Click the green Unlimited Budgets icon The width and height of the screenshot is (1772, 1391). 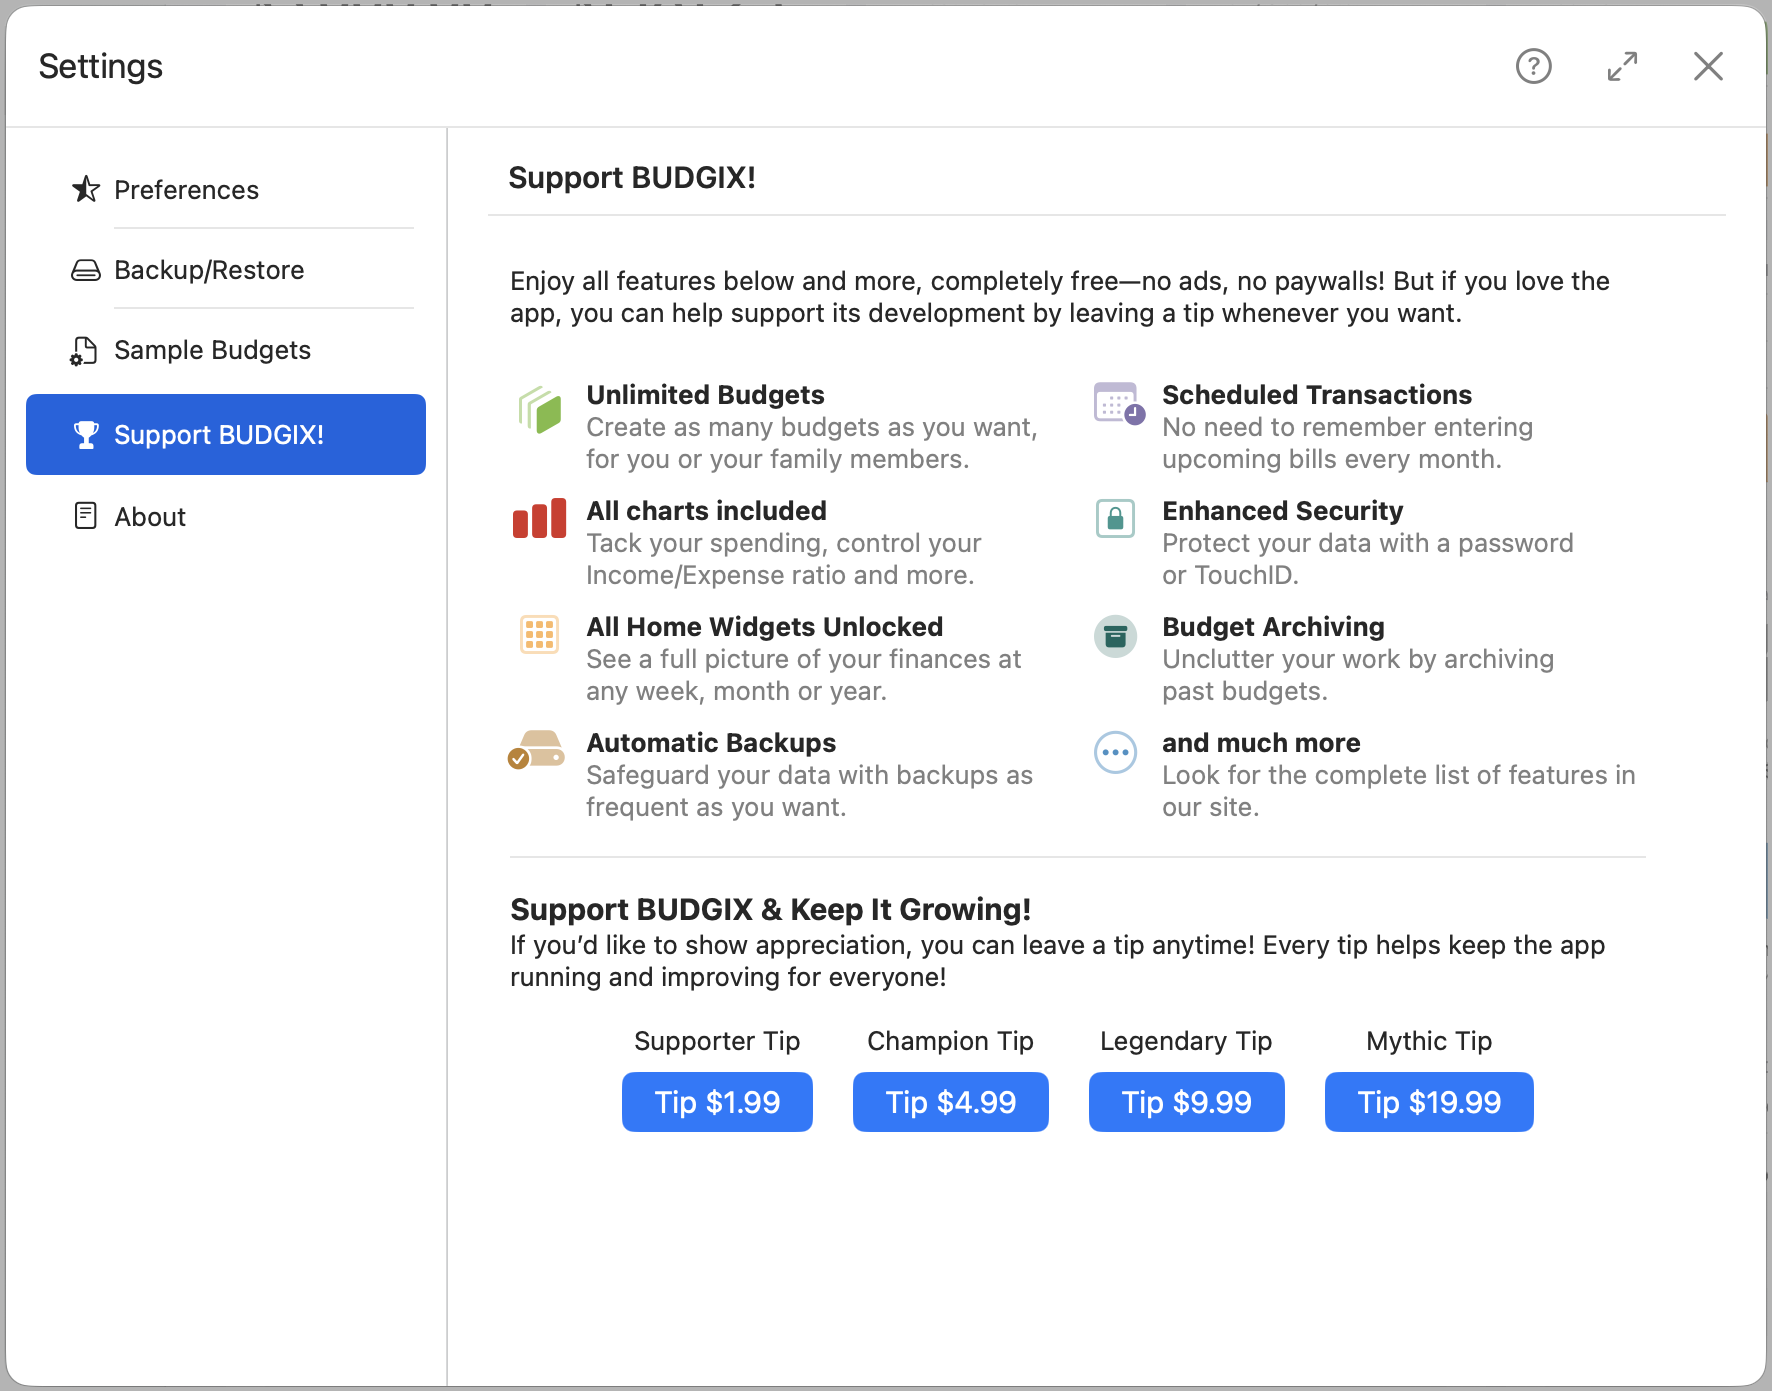(x=539, y=410)
